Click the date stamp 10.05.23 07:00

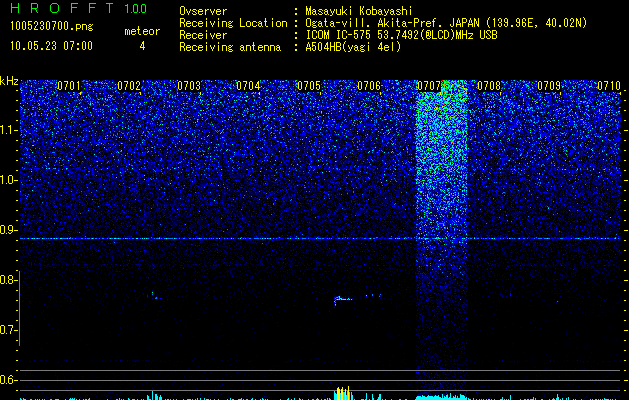51,46
